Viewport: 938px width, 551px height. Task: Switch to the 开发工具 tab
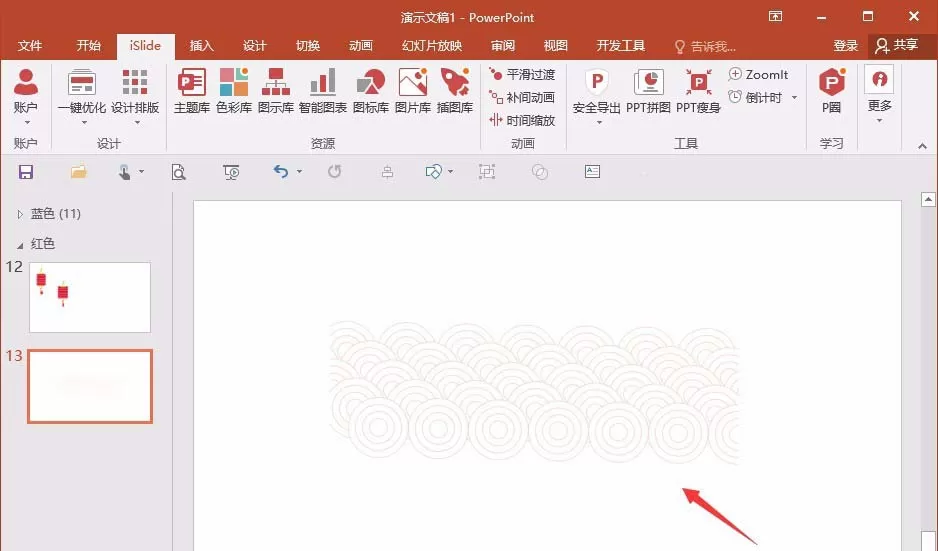(x=621, y=45)
